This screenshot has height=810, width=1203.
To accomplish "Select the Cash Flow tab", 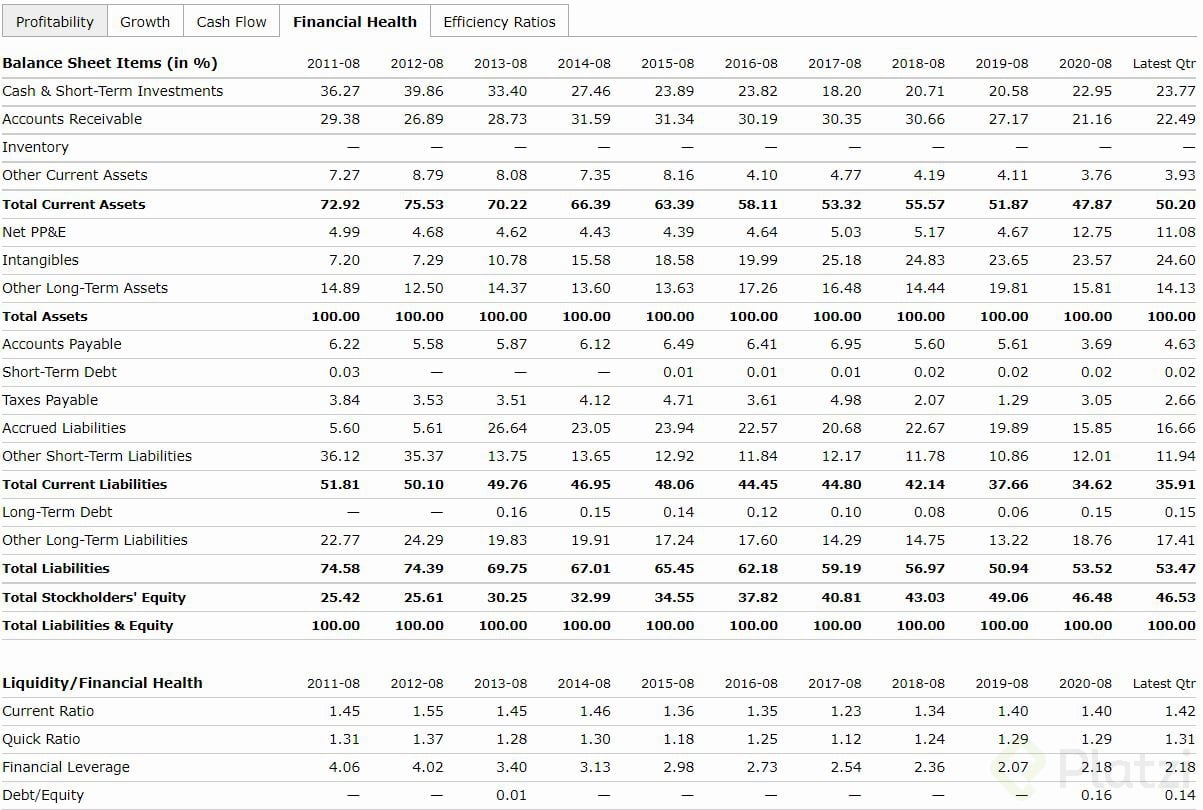I will [x=231, y=22].
